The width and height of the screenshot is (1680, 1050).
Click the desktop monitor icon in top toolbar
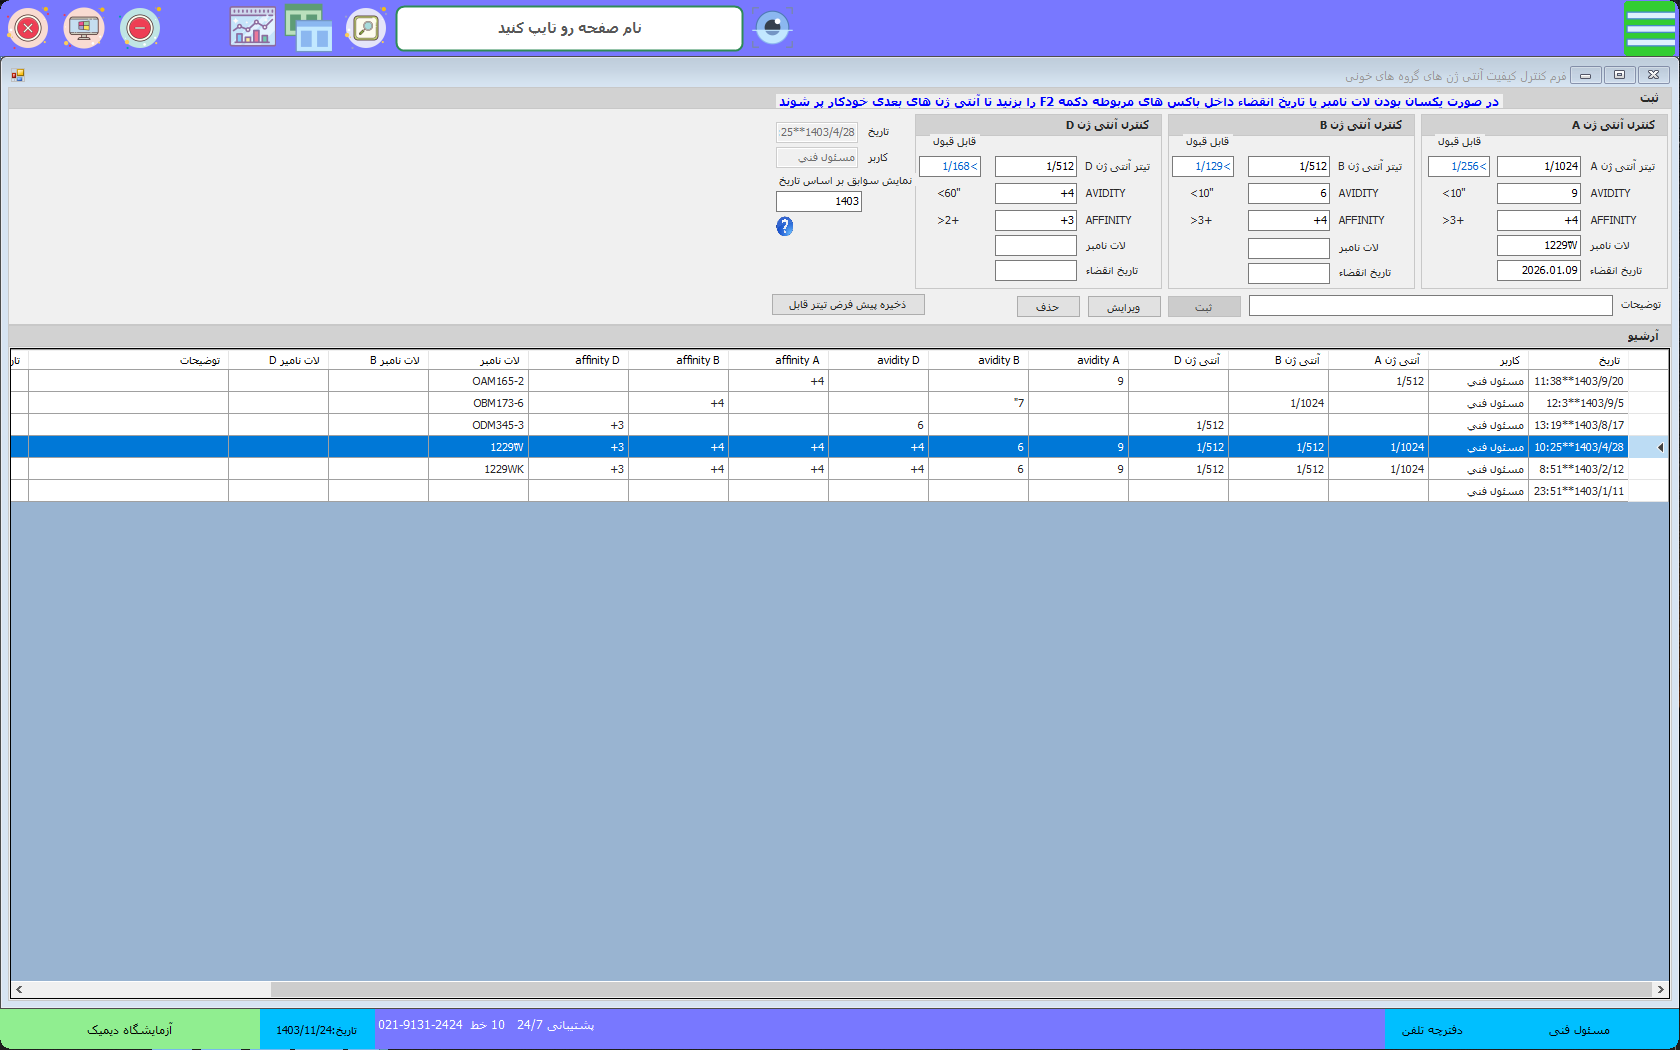[84, 28]
